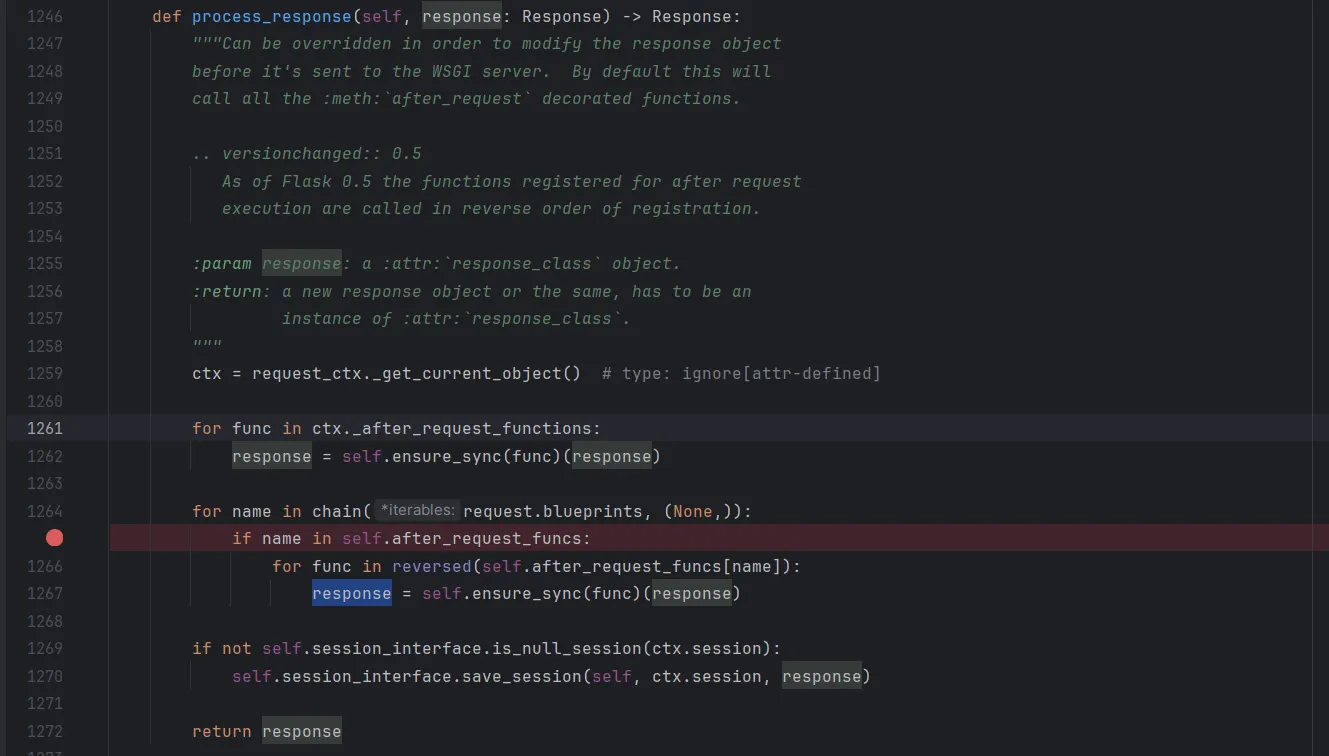Screen dimensions: 1329x756
Task: Click line number 1259 in the gutter
Action: (44, 373)
